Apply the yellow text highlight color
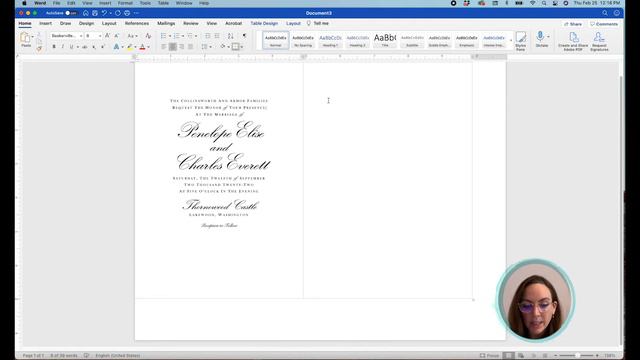 130,47
